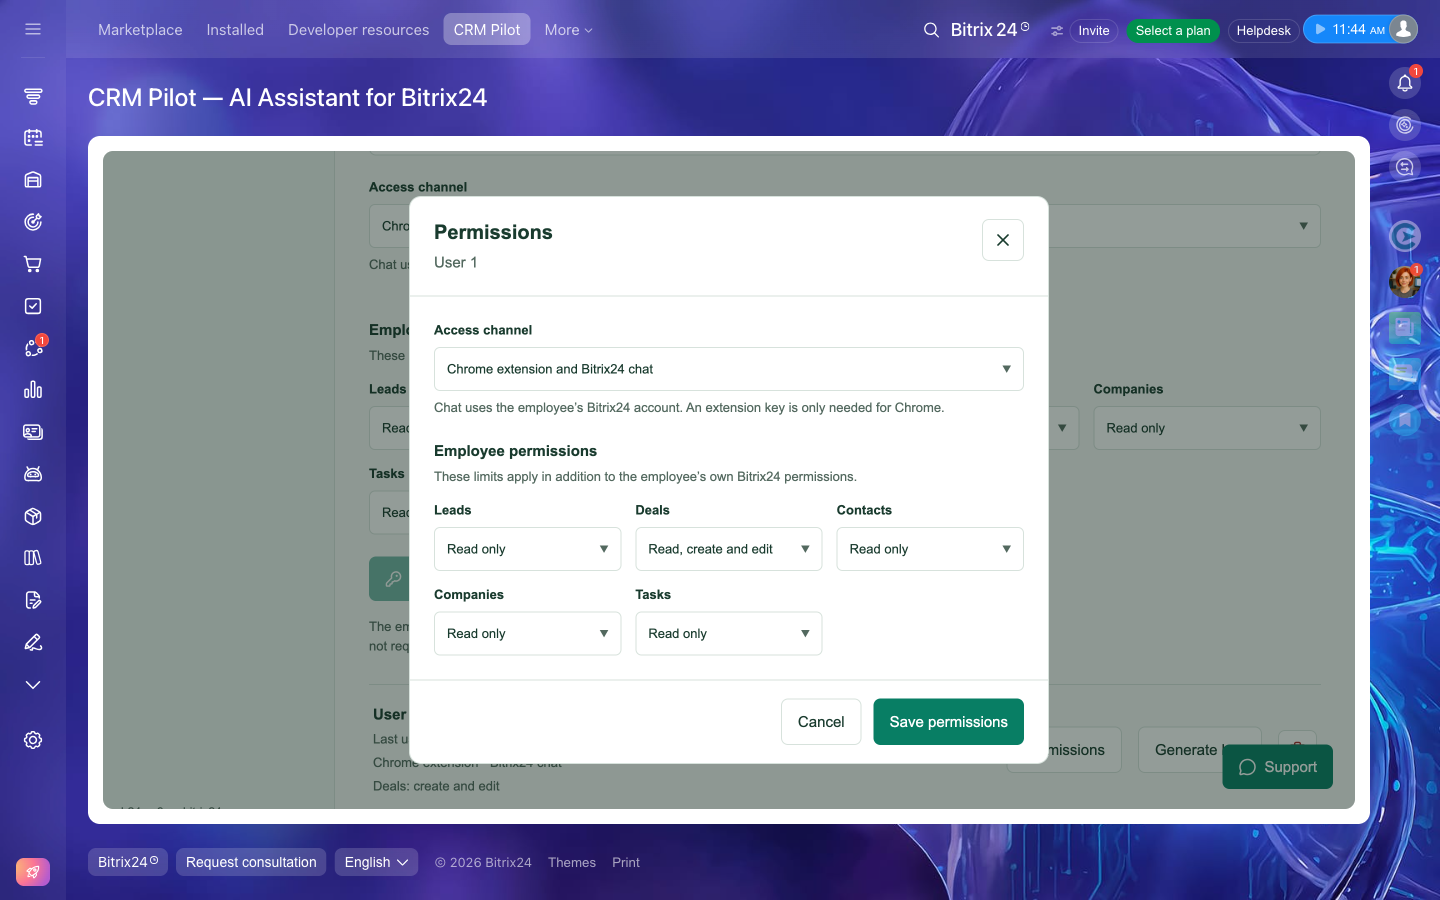1440x900 pixels.
Task: Open Access channel dropdown in Permissions dialog
Action: (x=729, y=369)
